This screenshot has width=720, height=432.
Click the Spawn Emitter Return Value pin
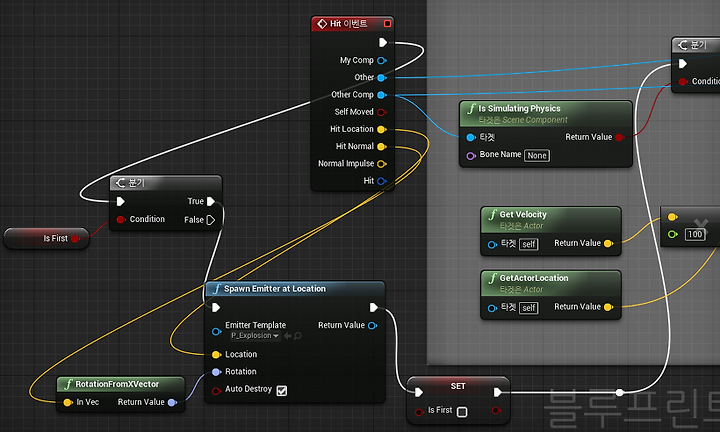372,325
